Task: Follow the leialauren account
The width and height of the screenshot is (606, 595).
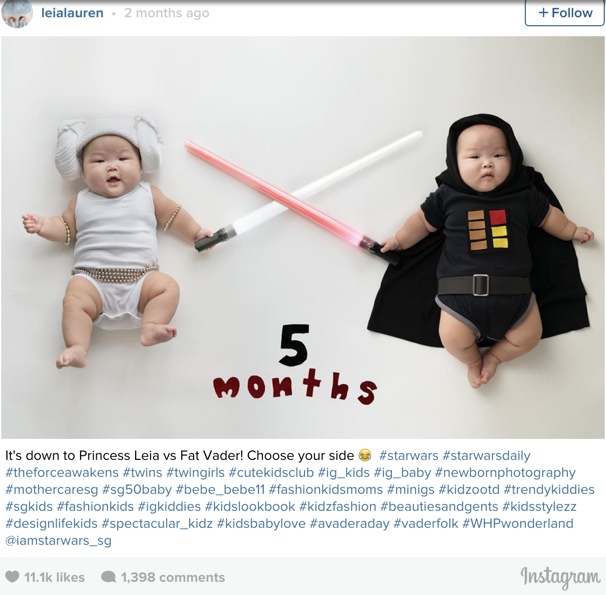Action: (564, 13)
